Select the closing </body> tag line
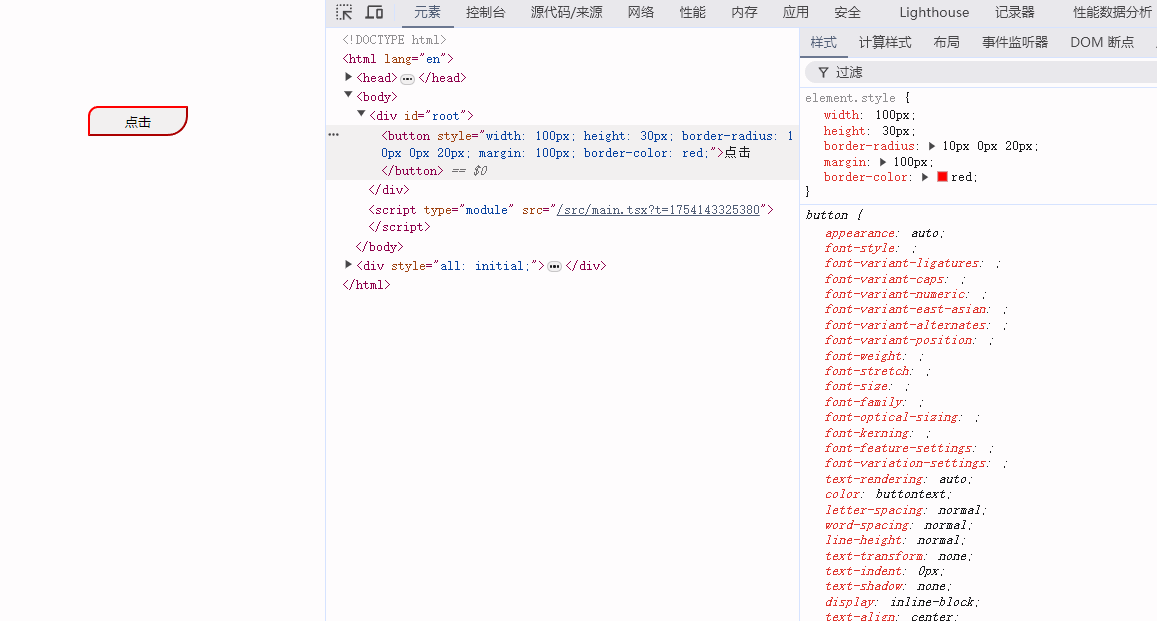The width and height of the screenshot is (1157, 621). pos(379,247)
